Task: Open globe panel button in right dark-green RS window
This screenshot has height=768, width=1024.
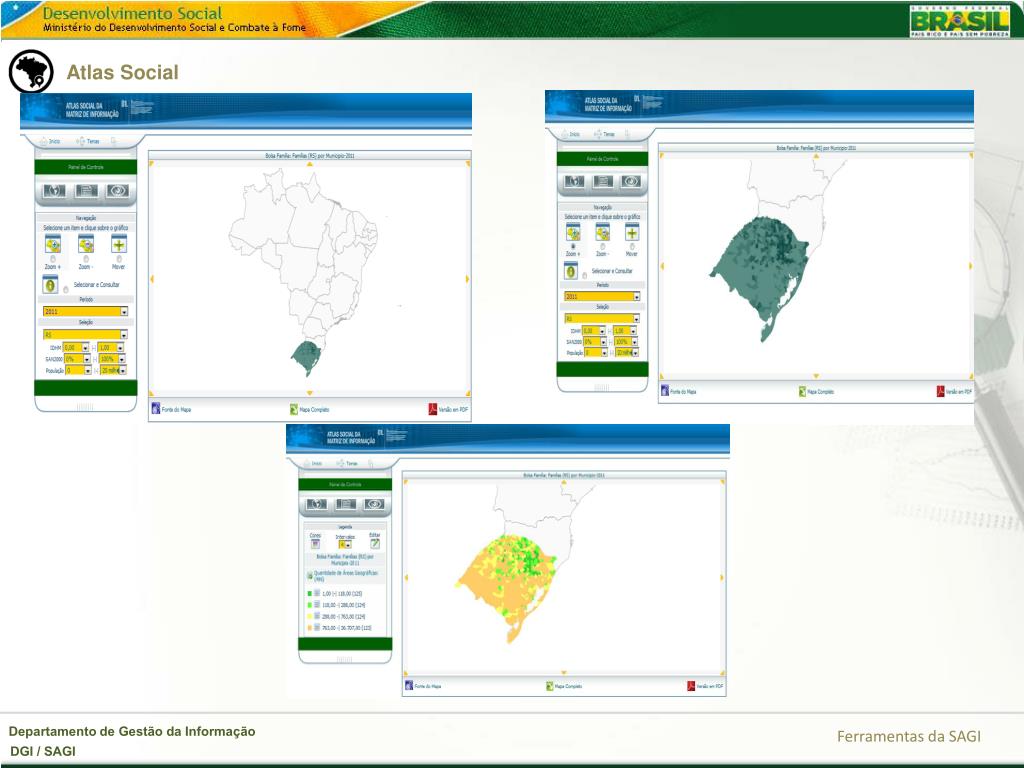Action: coord(574,181)
